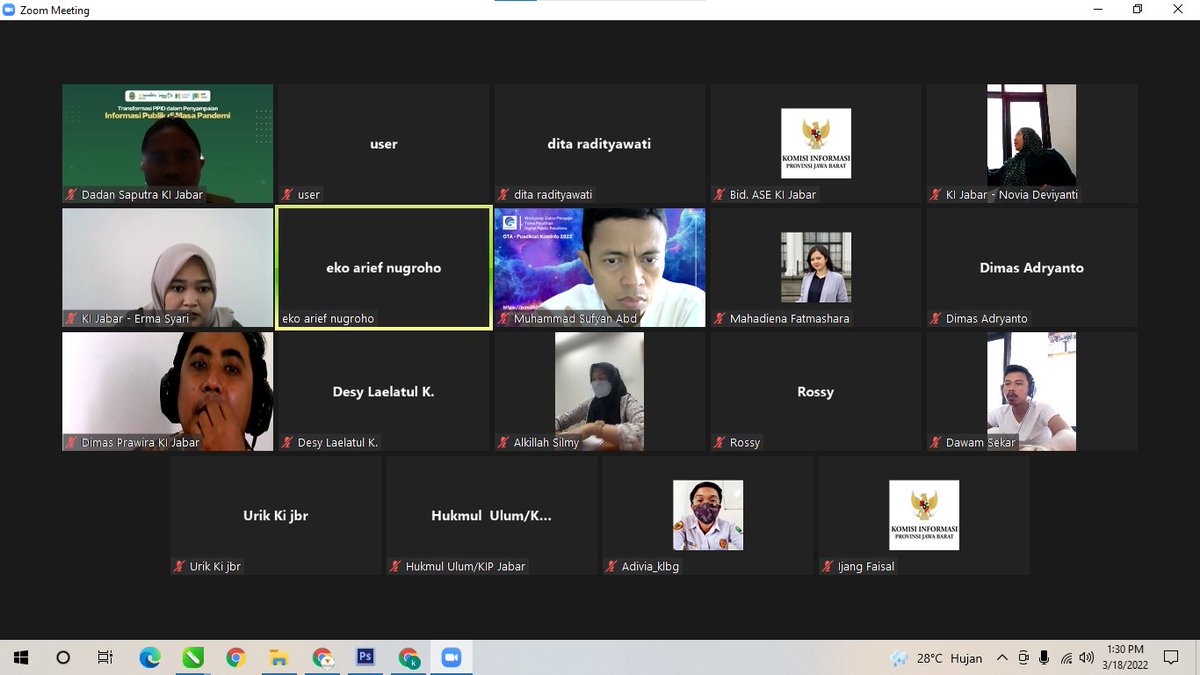The image size is (1200, 675).
Task: Select the muted mic icon beside Ijang Faisal
Action: tap(828, 567)
